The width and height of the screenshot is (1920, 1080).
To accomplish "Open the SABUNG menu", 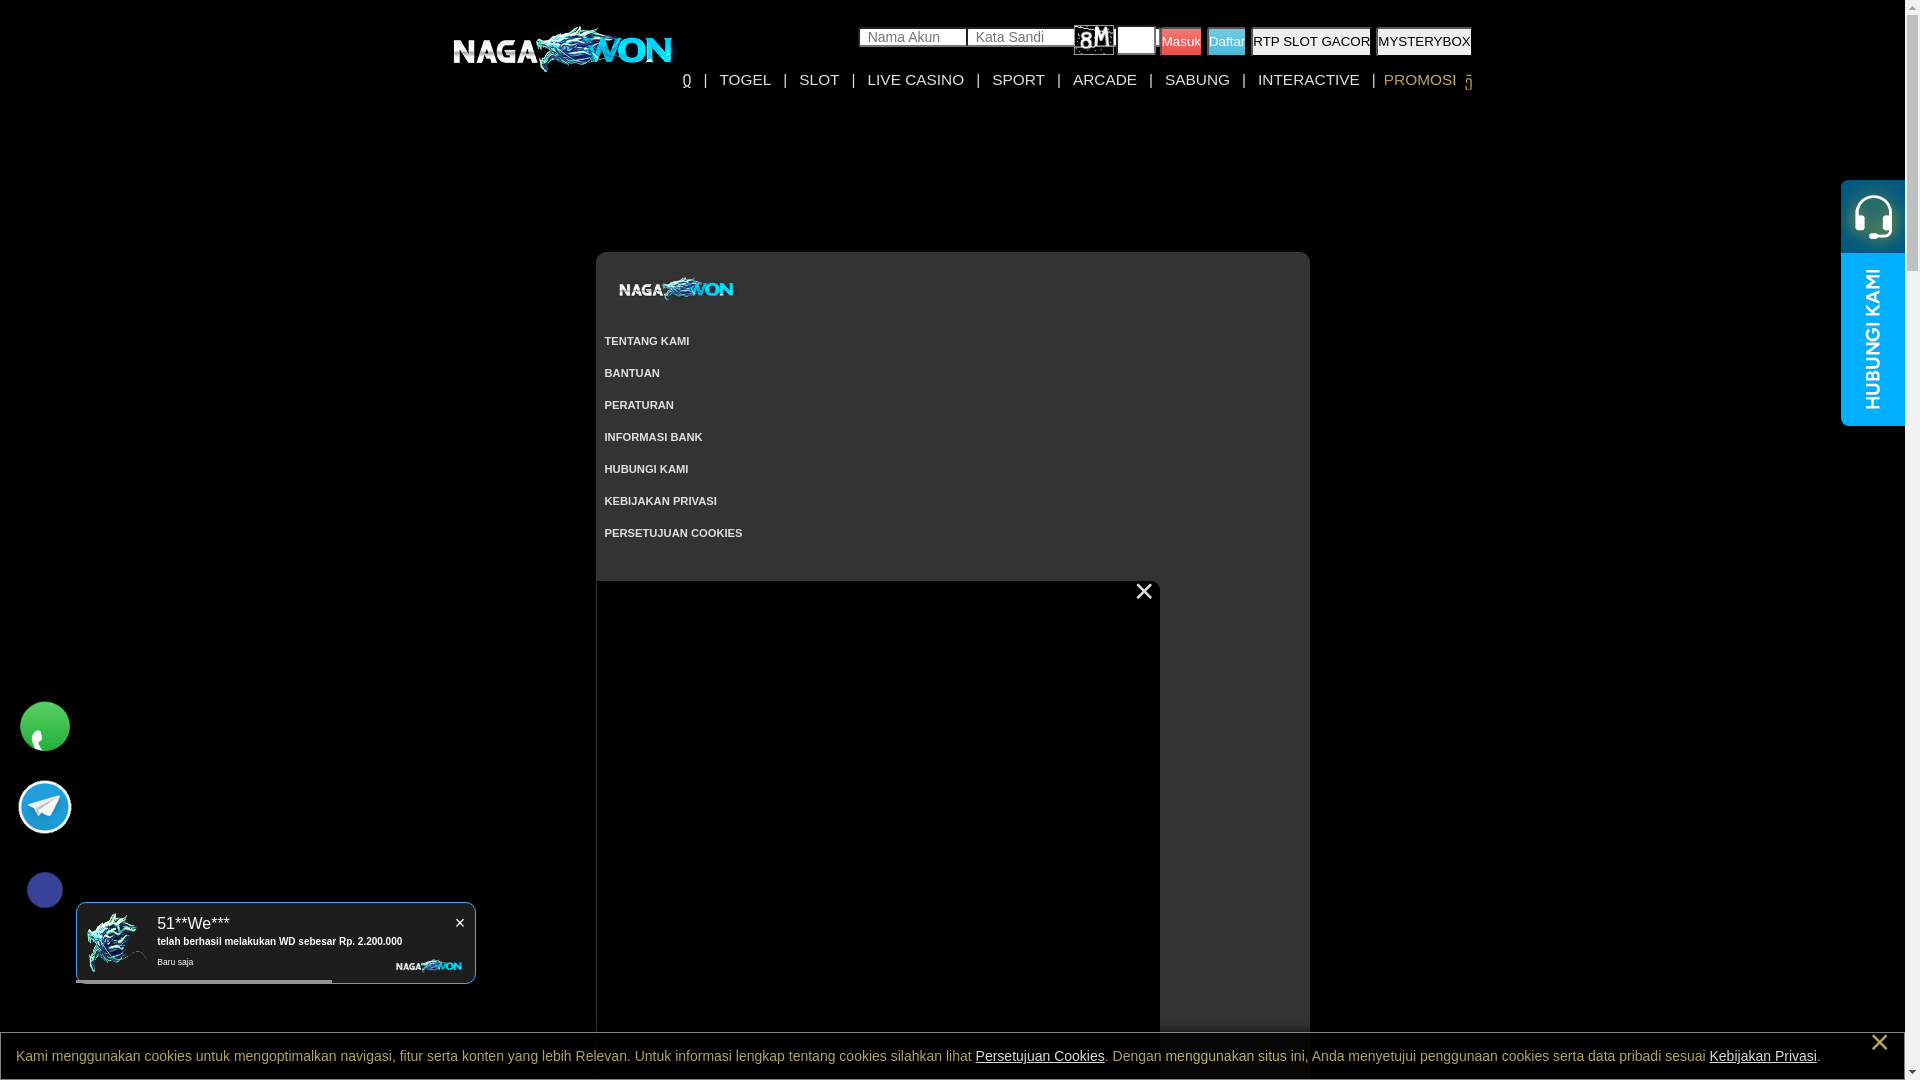I will pos(1197,80).
